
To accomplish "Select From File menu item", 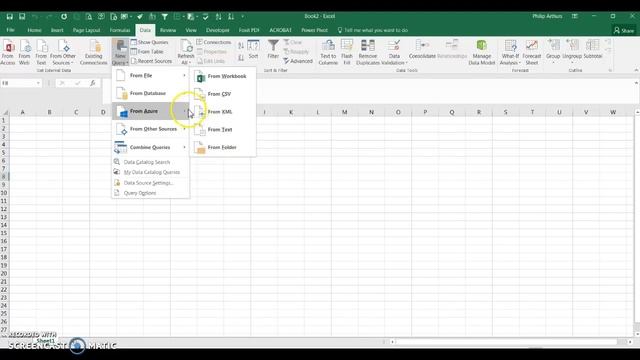I will [151, 76].
